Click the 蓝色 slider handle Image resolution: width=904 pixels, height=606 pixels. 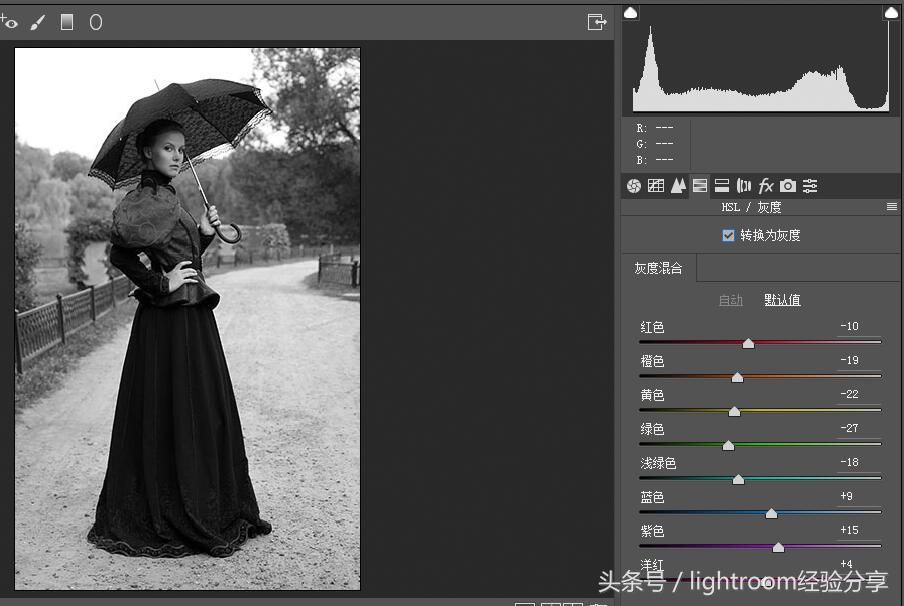point(771,512)
